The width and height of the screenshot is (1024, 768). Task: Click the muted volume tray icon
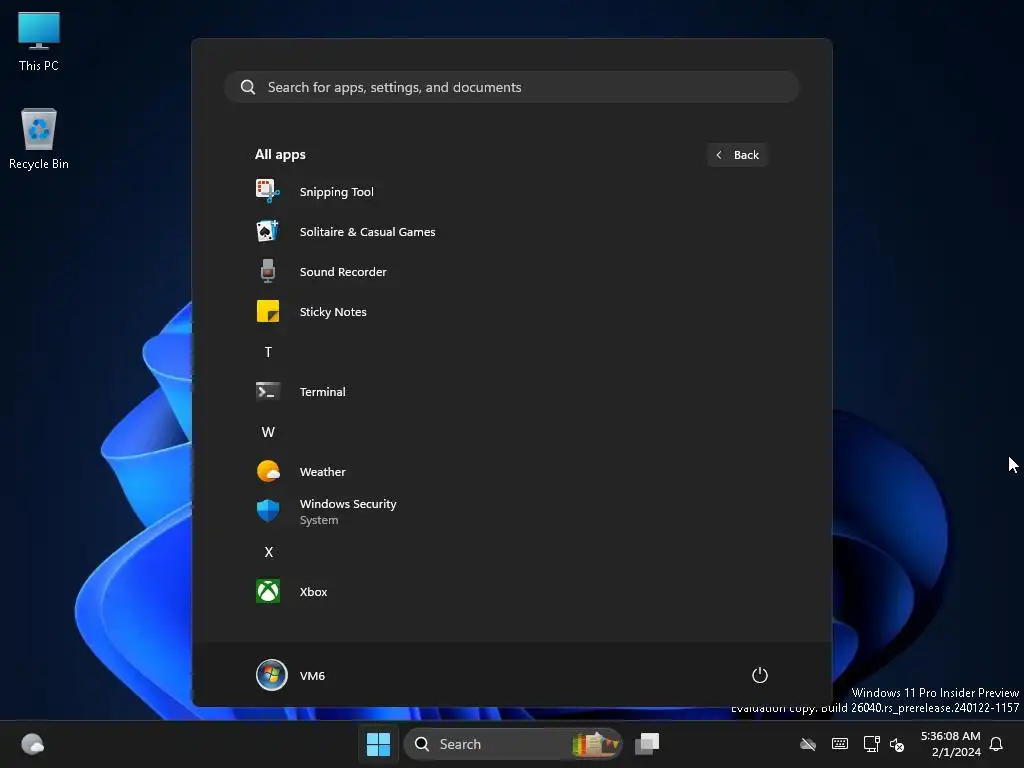(x=897, y=744)
